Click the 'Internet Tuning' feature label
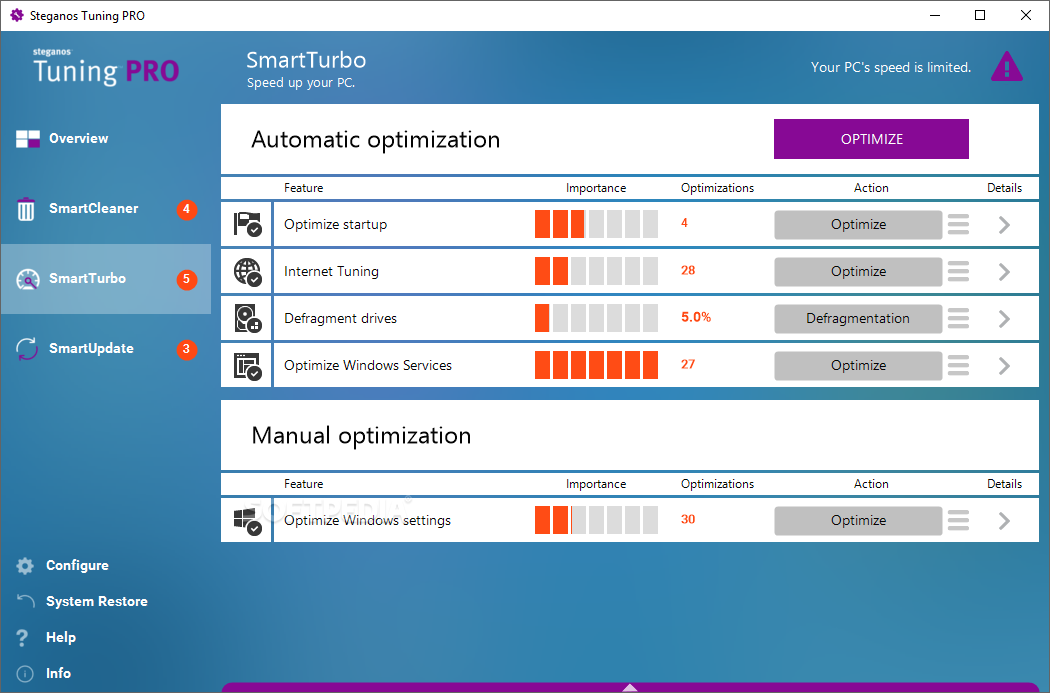This screenshot has width=1050, height=693. coord(331,272)
